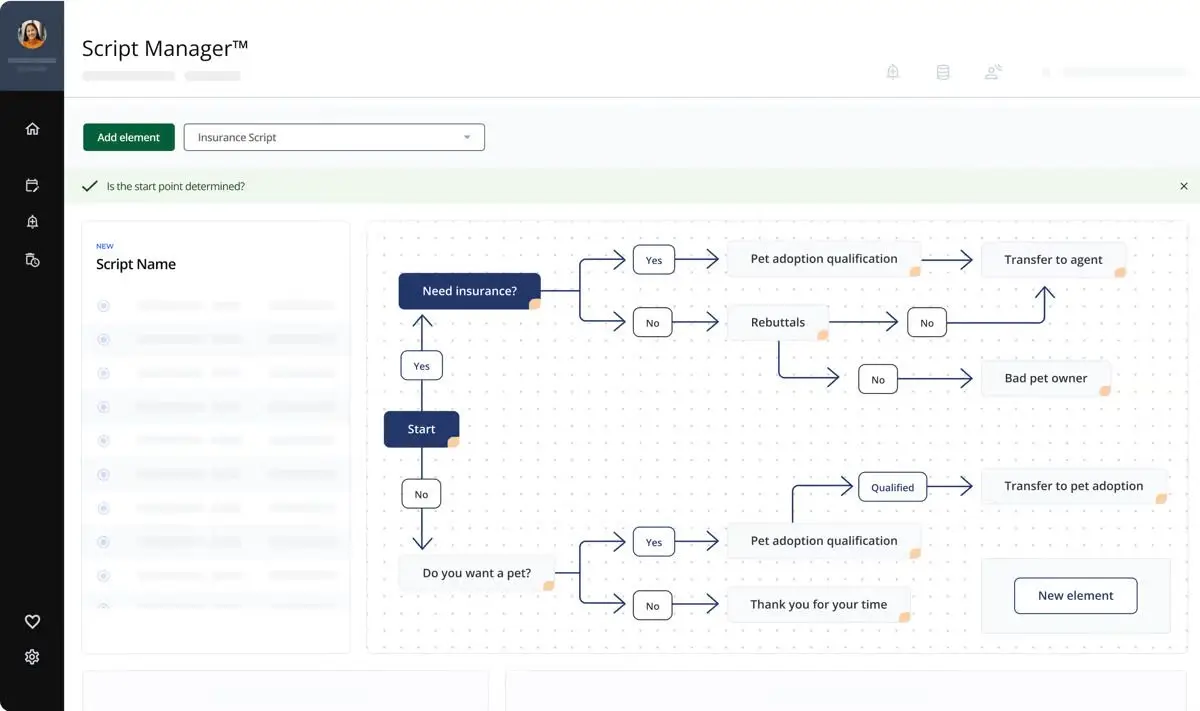The height and width of the screenshot is (711, 1200).
Task: Click the header notification bell icon
Action: pos(893,72)
